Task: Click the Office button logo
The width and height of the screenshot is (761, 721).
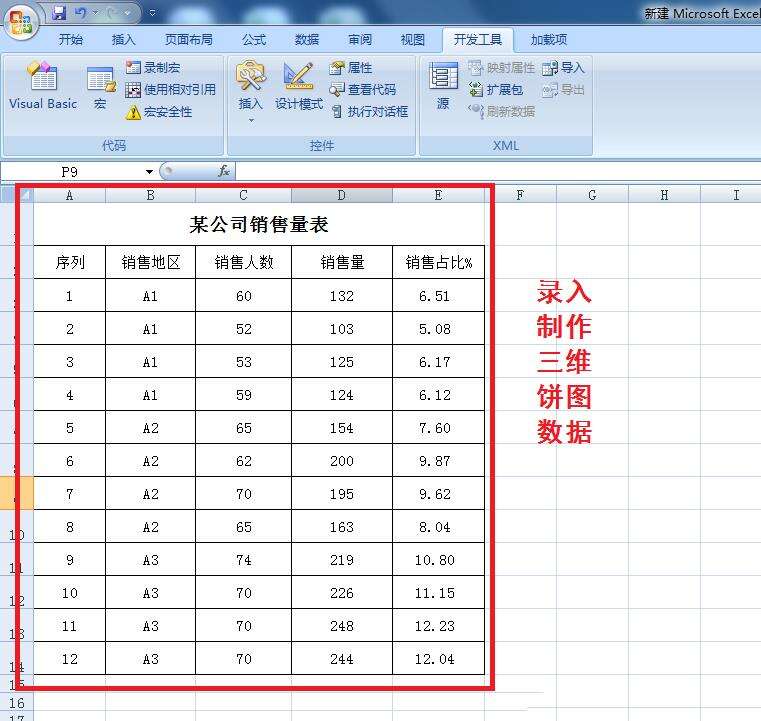Action: [20, 21]
